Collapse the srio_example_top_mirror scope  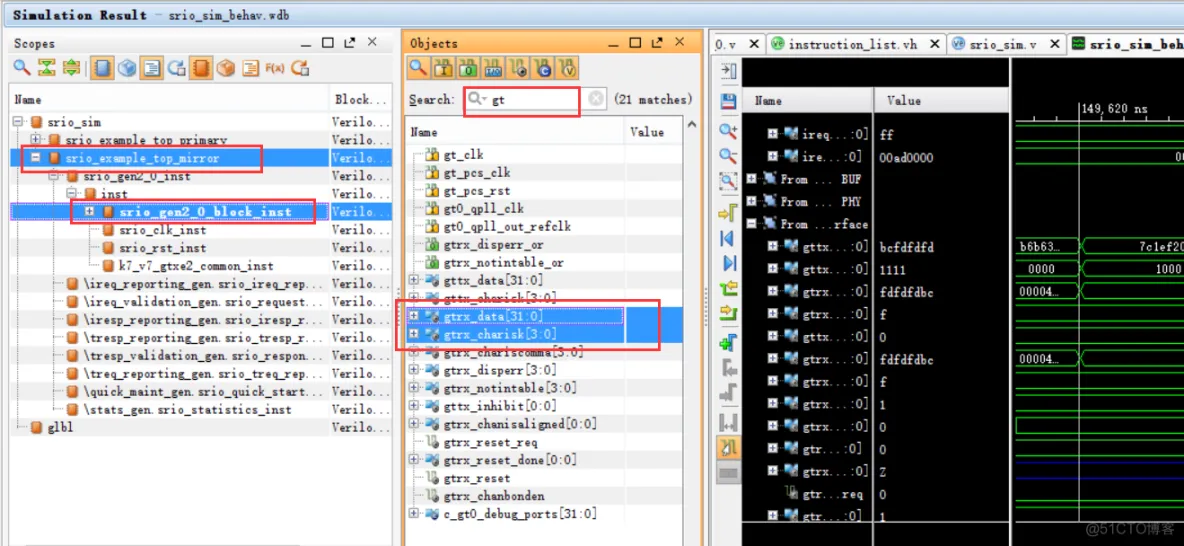(x=36, y=158)
